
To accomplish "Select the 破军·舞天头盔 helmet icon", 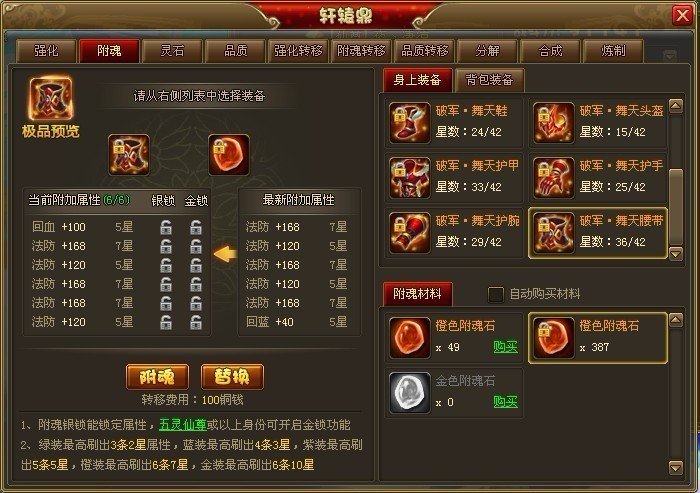I will [x=554, y=123].
